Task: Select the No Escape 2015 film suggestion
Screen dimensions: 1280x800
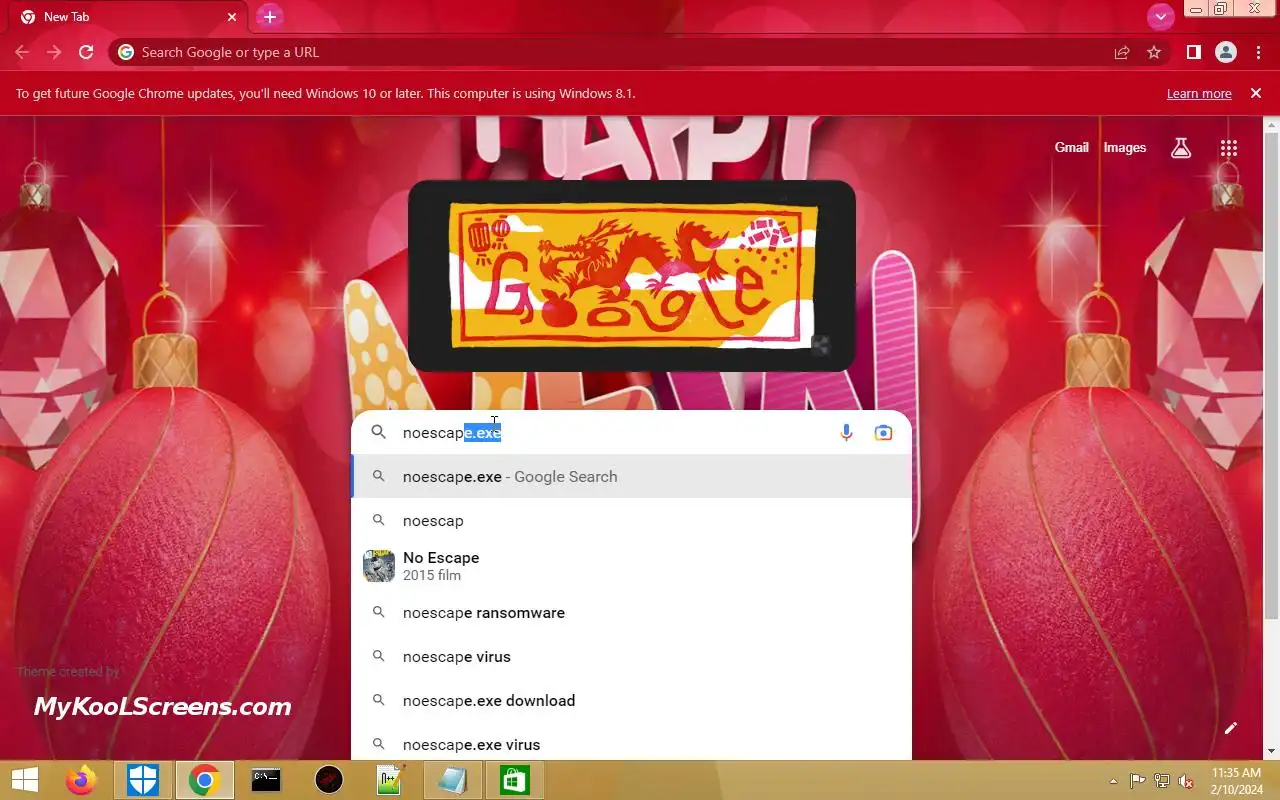Action: 631,566
